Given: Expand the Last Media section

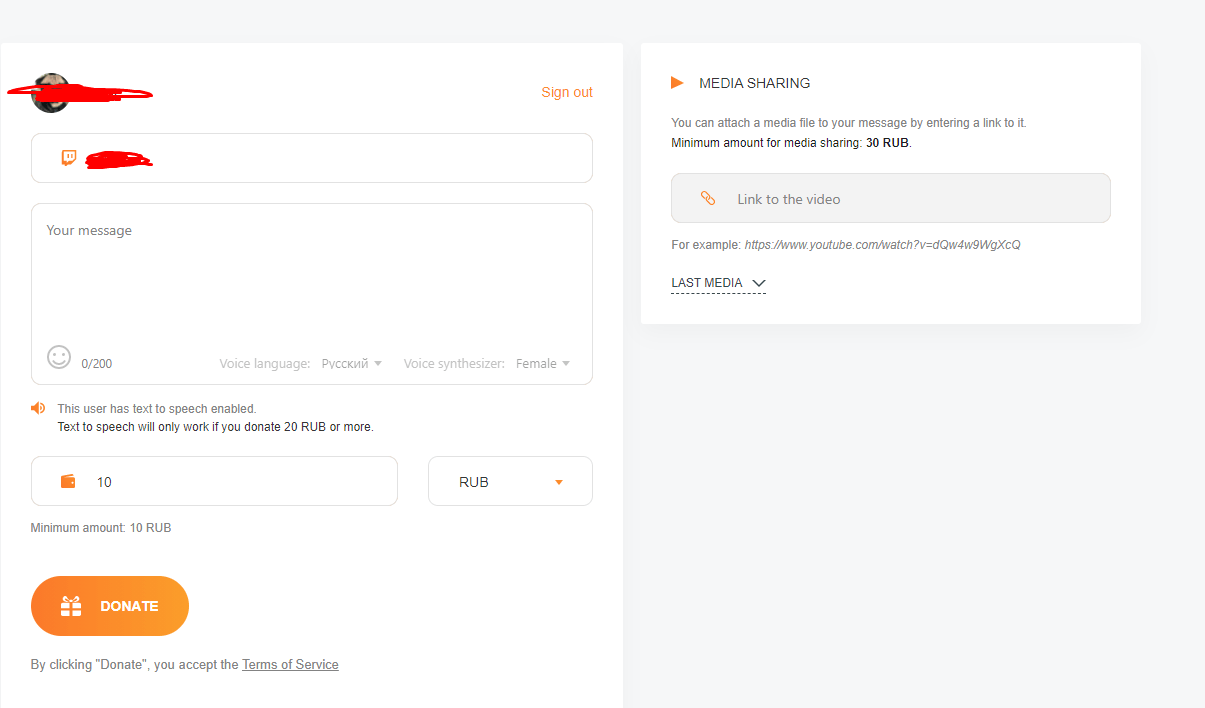Looking at the screenshot, I should [x=717, y=283].
